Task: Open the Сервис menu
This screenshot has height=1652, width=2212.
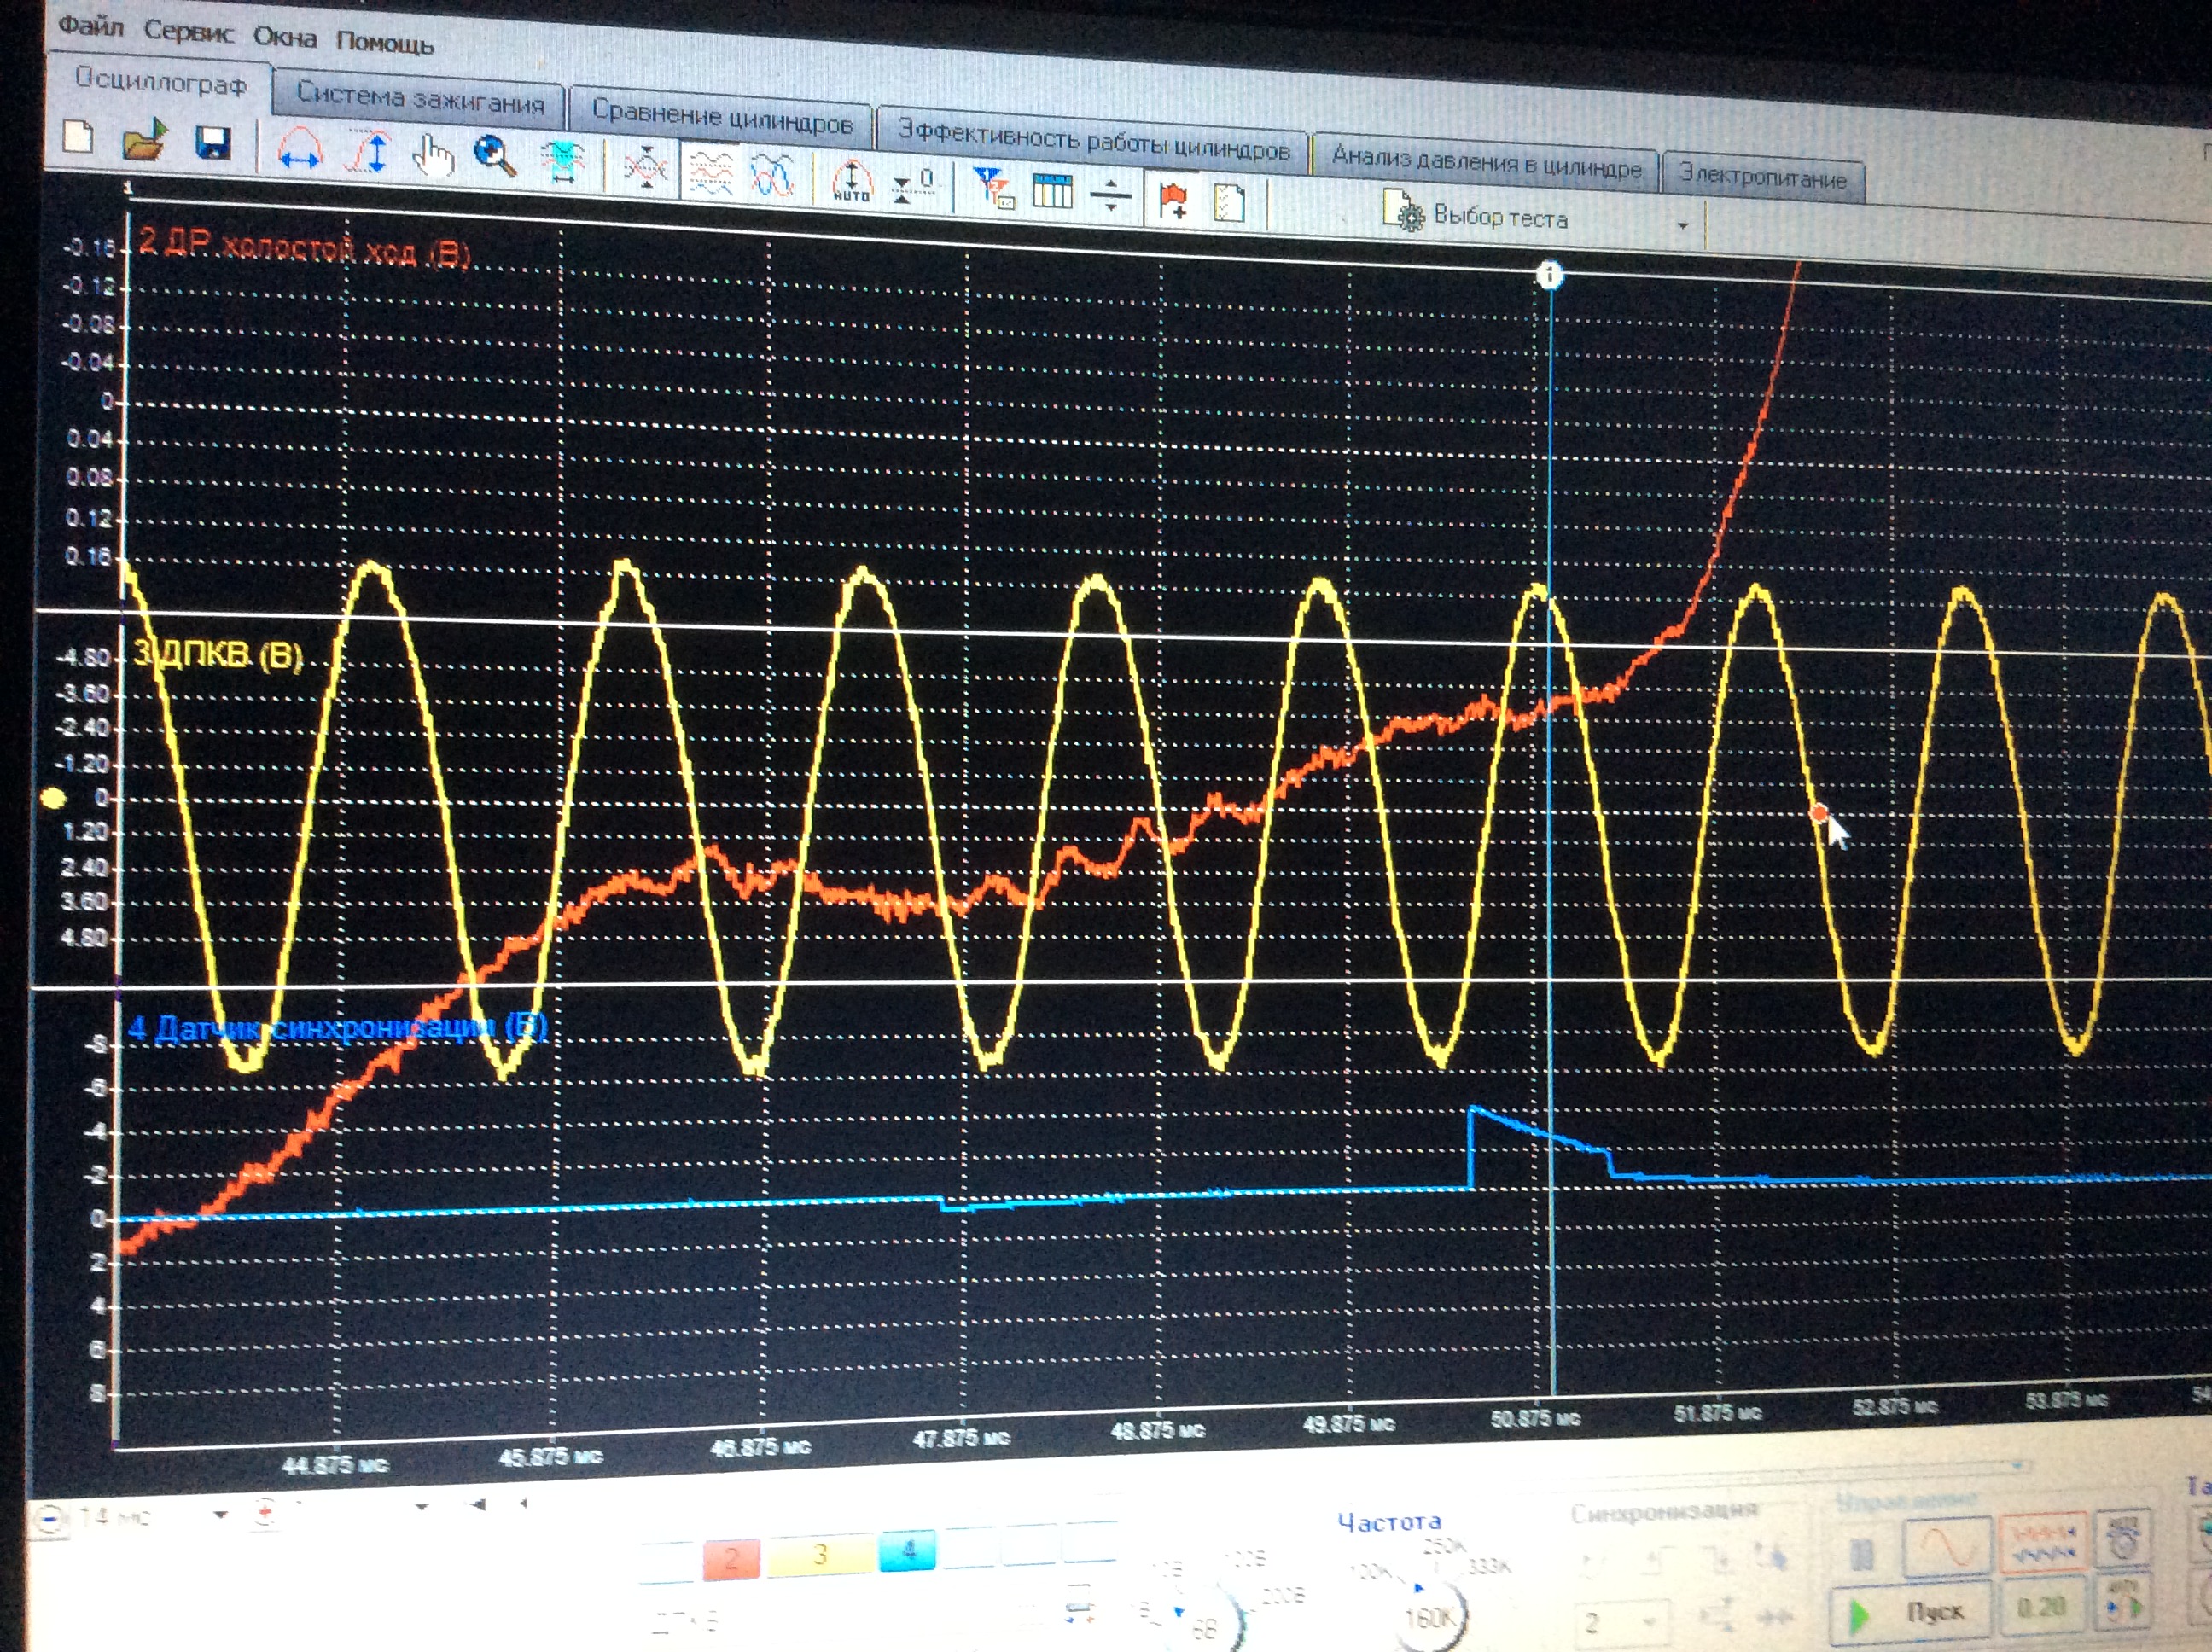Action: pos(188,32)
